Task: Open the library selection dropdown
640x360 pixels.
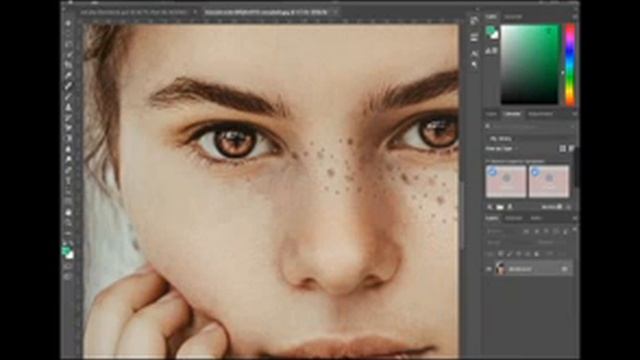Action: (x=530, y=139)
